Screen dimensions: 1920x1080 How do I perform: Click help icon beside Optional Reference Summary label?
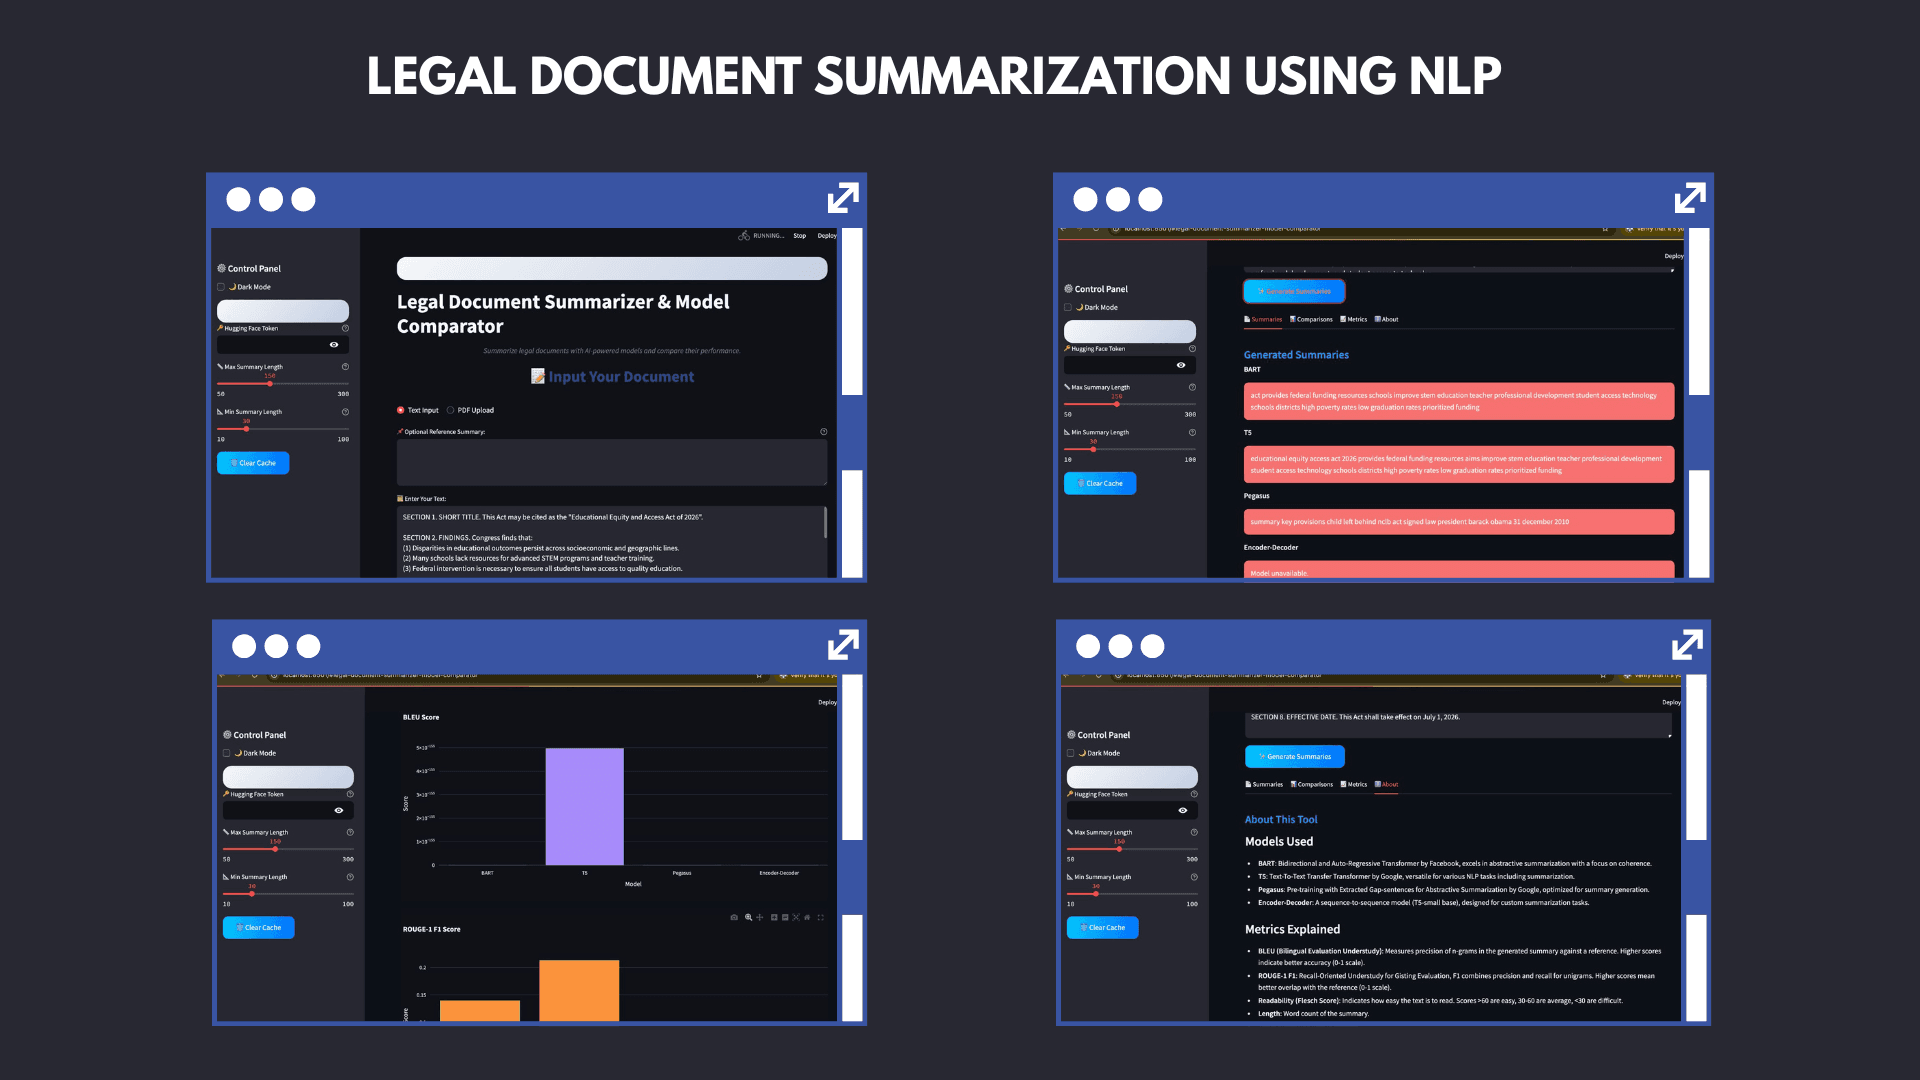coord(823,432)
